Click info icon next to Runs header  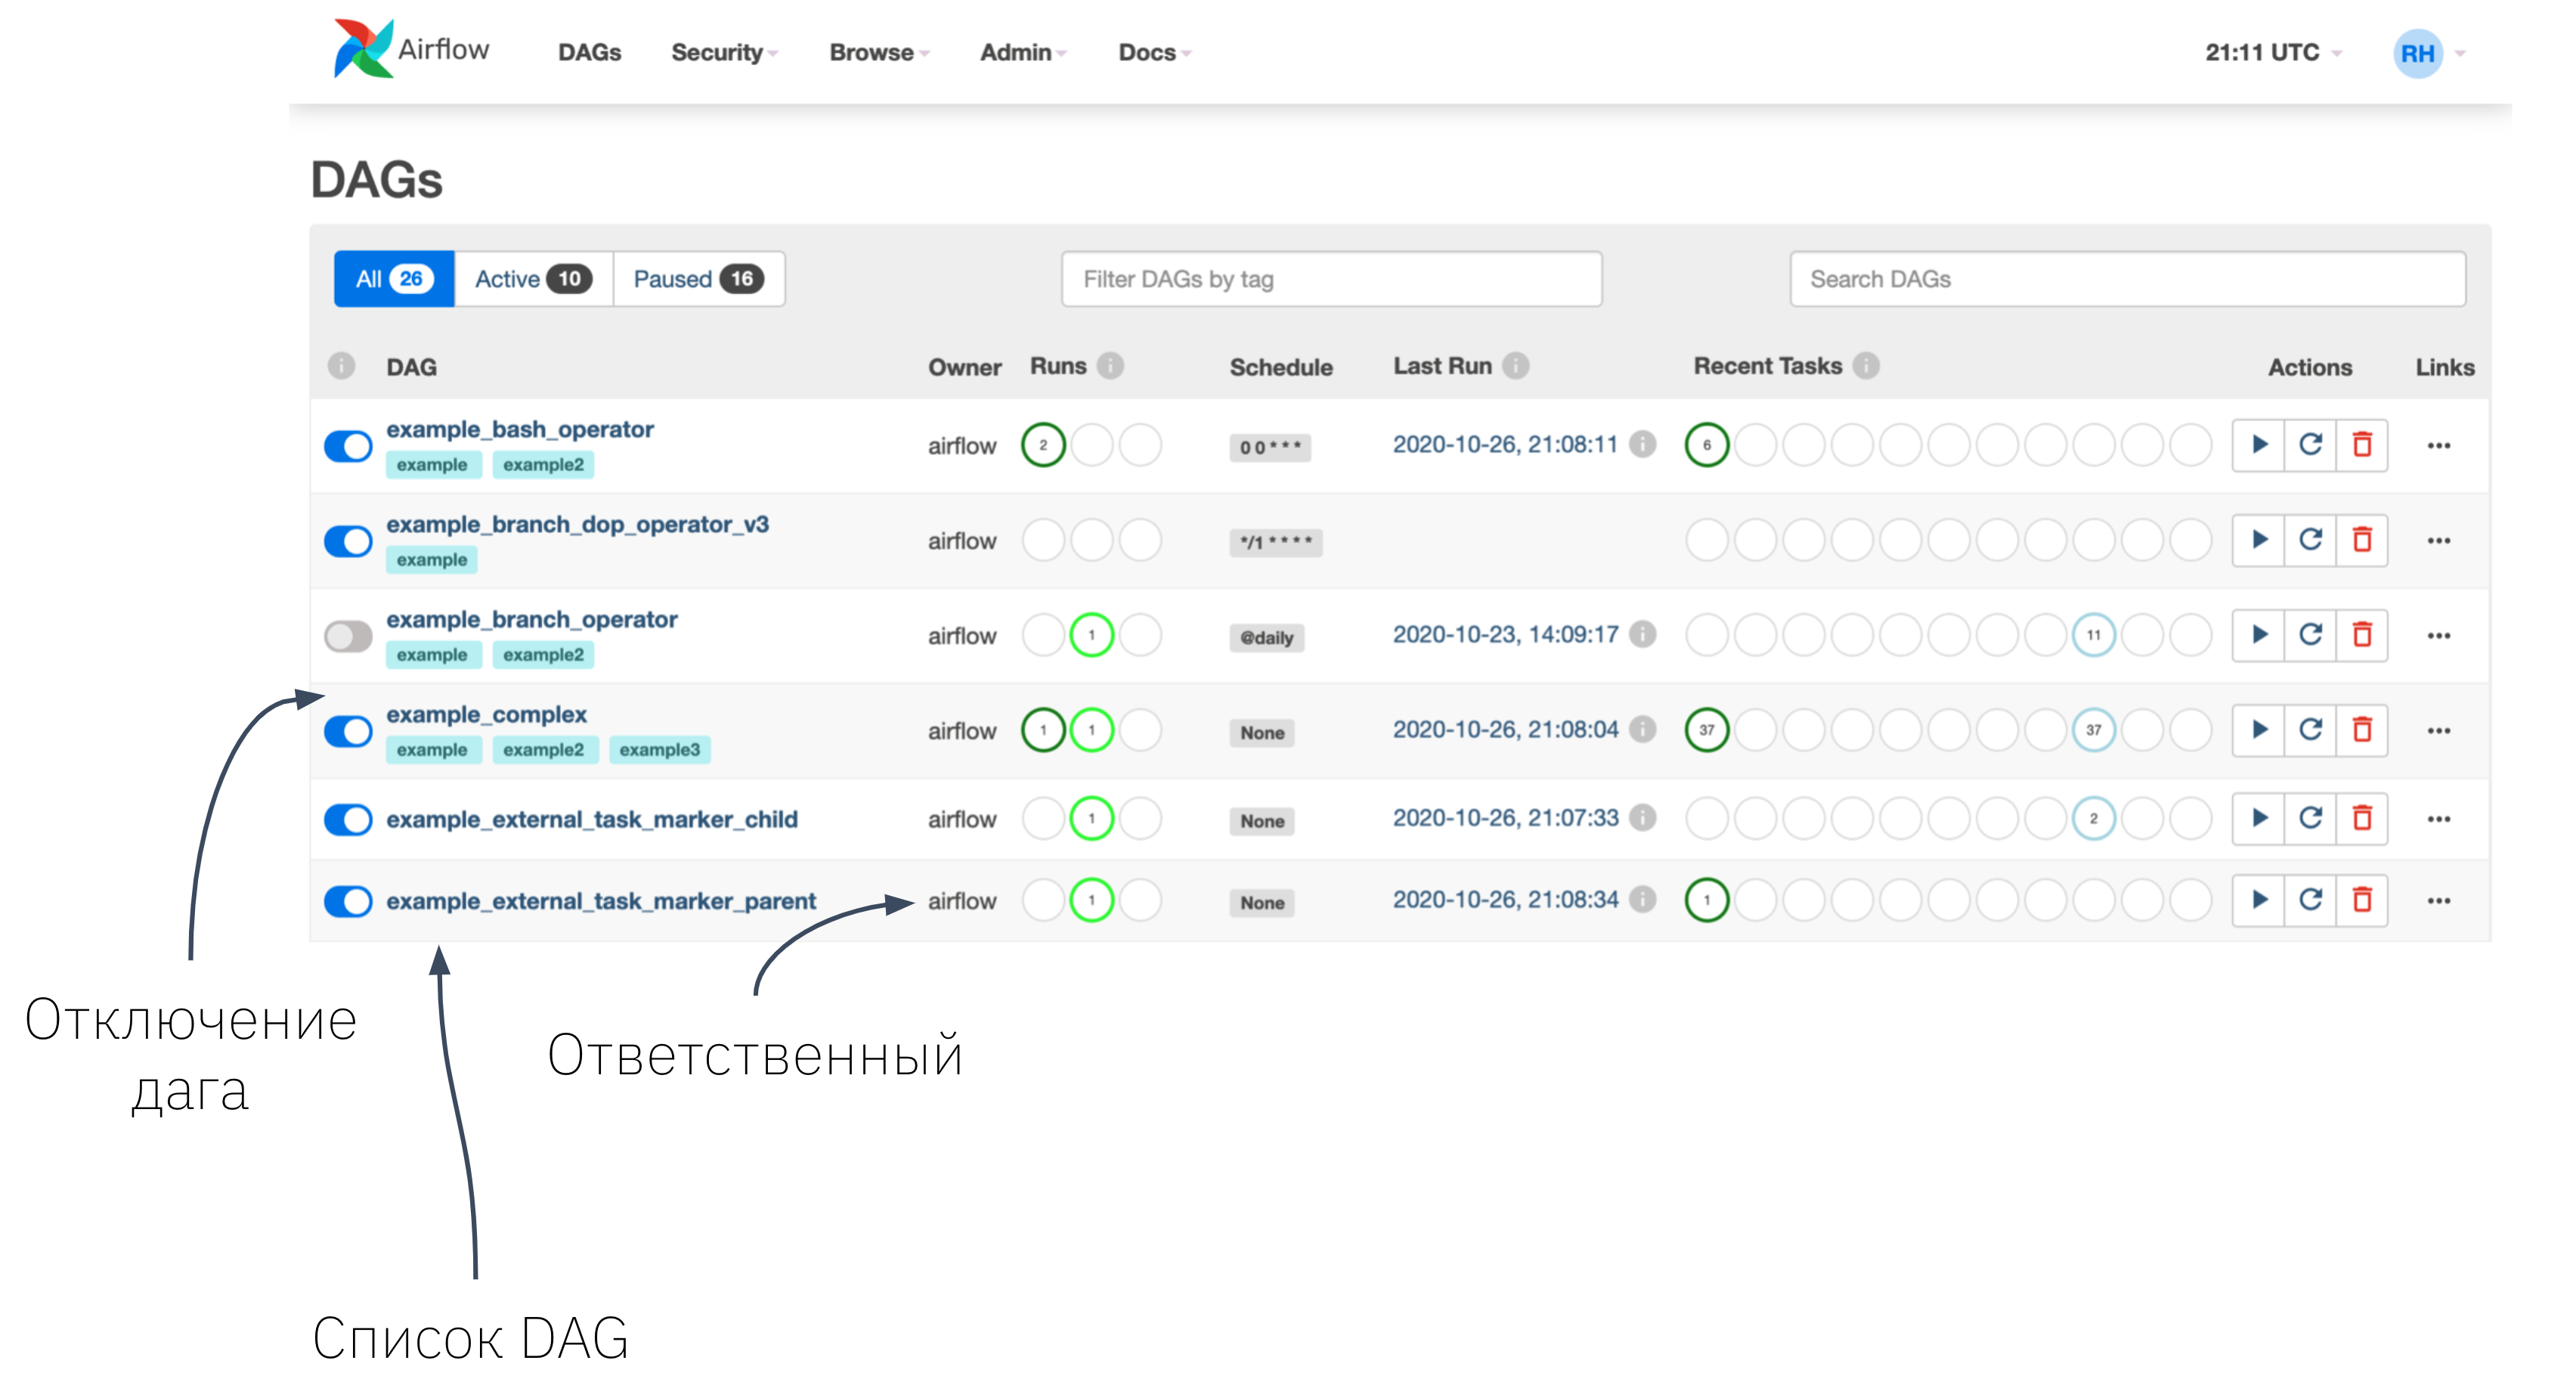(1110, 366)
